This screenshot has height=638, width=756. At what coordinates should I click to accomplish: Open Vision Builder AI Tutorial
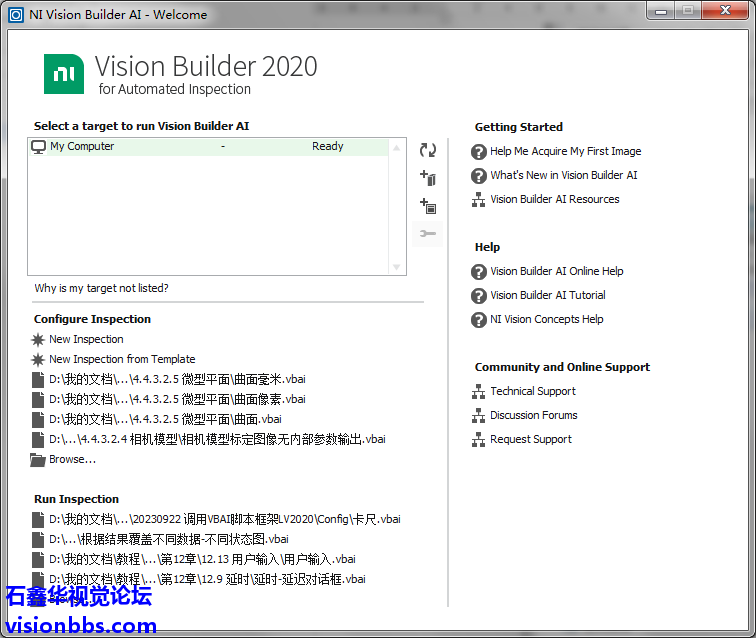click(548, 295)
